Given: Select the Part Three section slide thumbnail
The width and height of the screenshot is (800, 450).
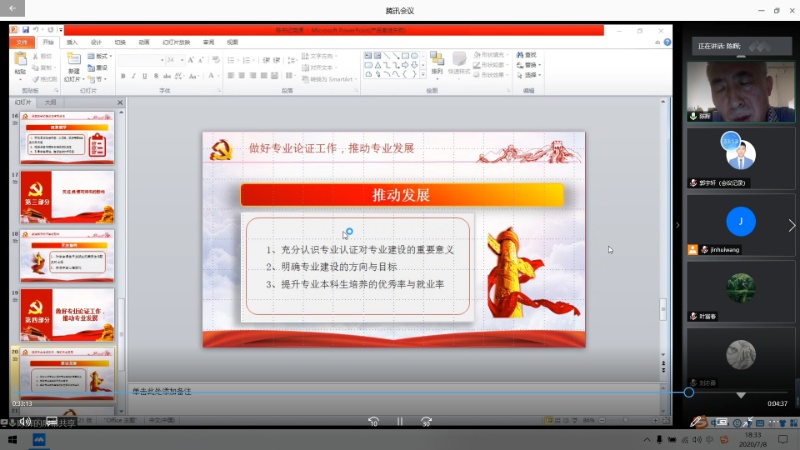Looking at the screenshot, I should point(67,196).
